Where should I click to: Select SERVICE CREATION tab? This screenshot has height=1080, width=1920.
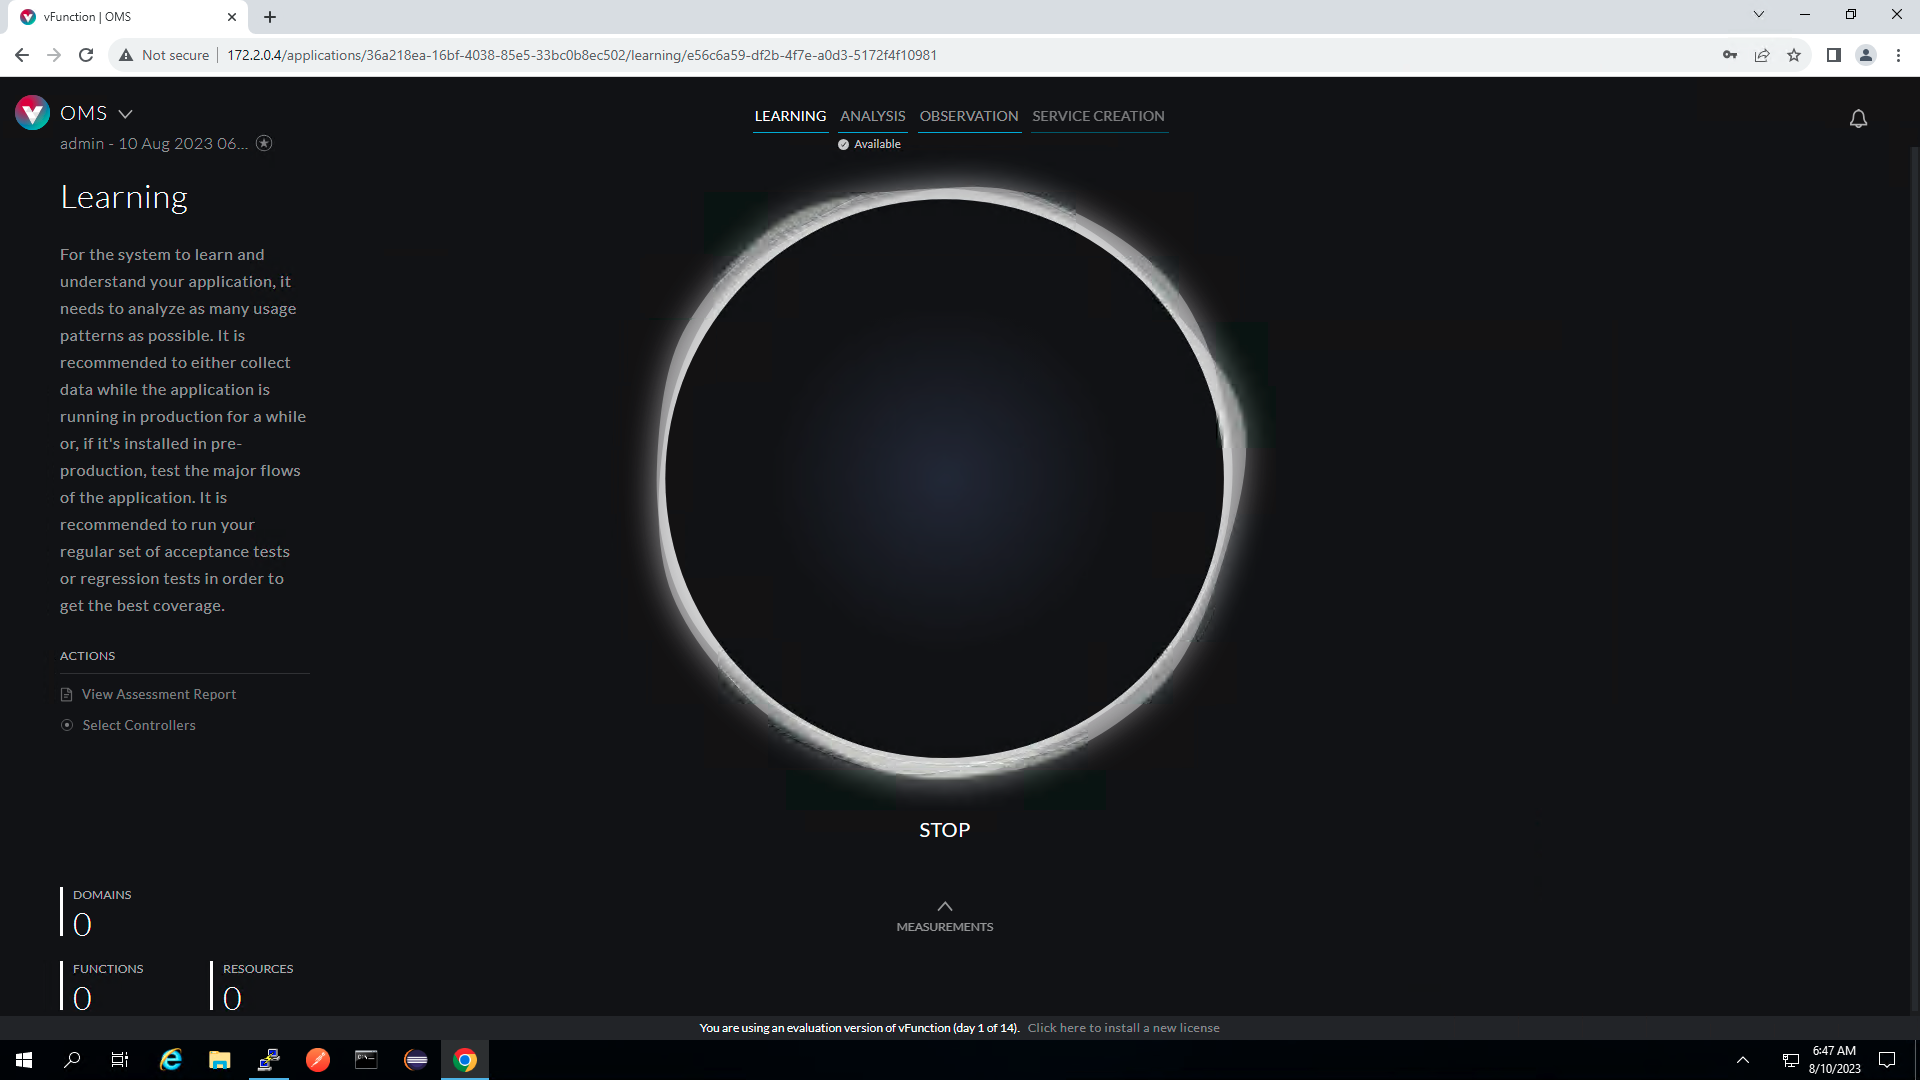pyautogui.click(x=1098, y=116)
